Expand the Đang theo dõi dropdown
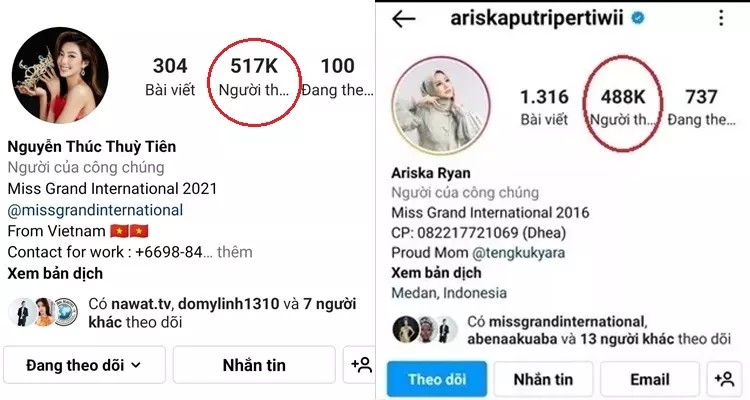This screenshot has height=400, width=750. [x=84, y=366]
